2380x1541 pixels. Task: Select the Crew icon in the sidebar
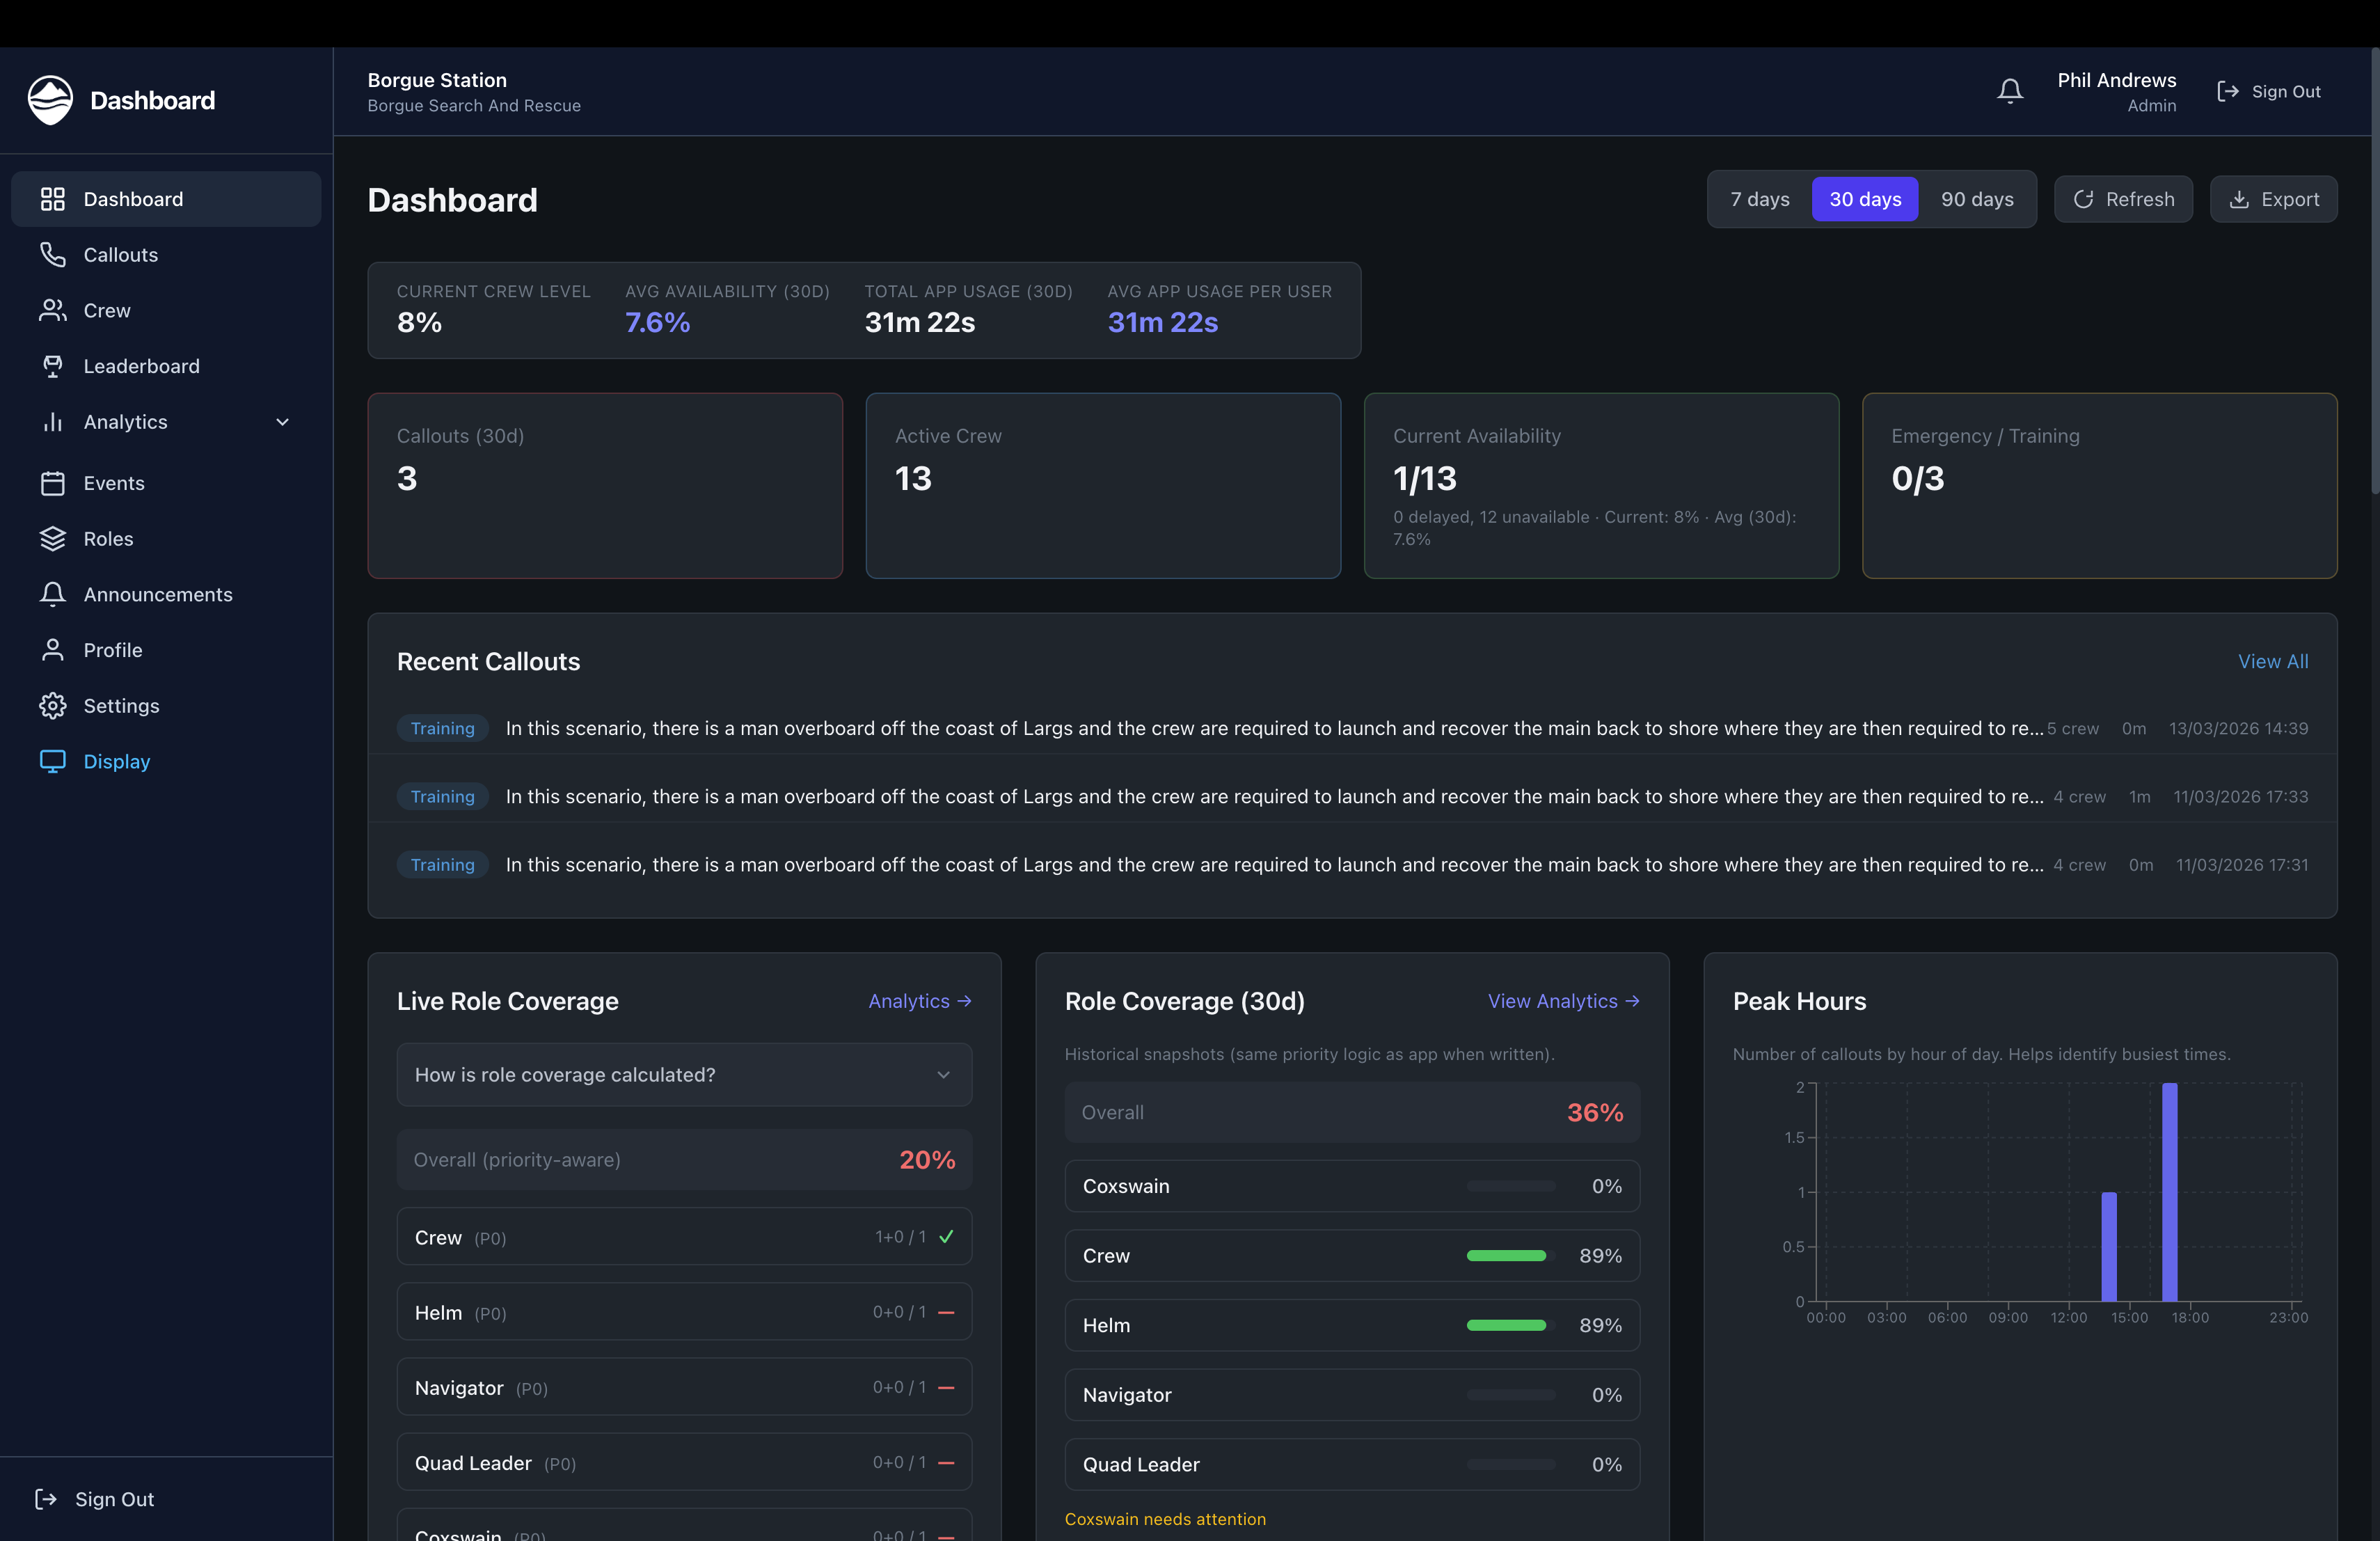(x=54, y=310)
